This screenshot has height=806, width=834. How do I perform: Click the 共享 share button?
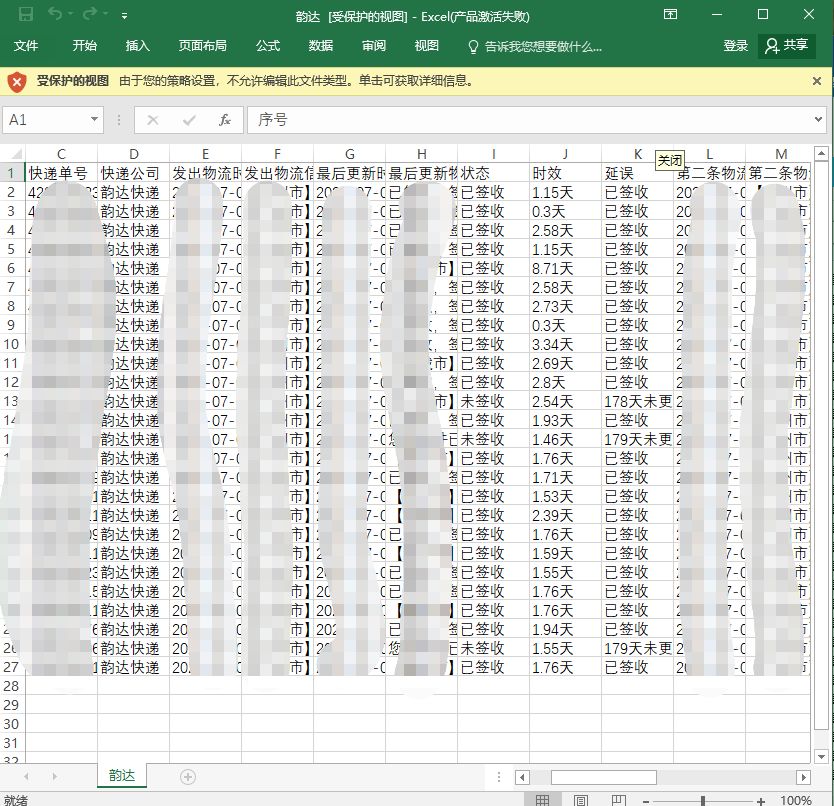tap(787, 45)
